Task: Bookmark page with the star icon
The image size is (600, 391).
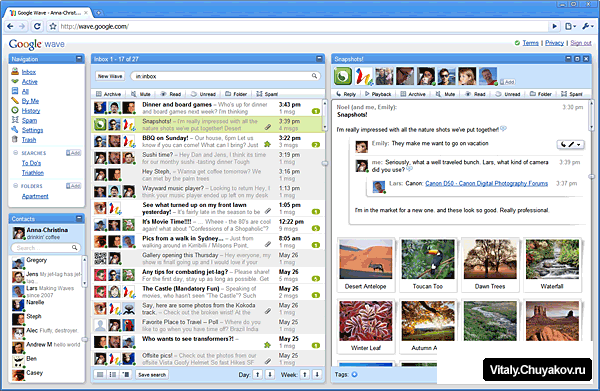Action: point(53,26)
